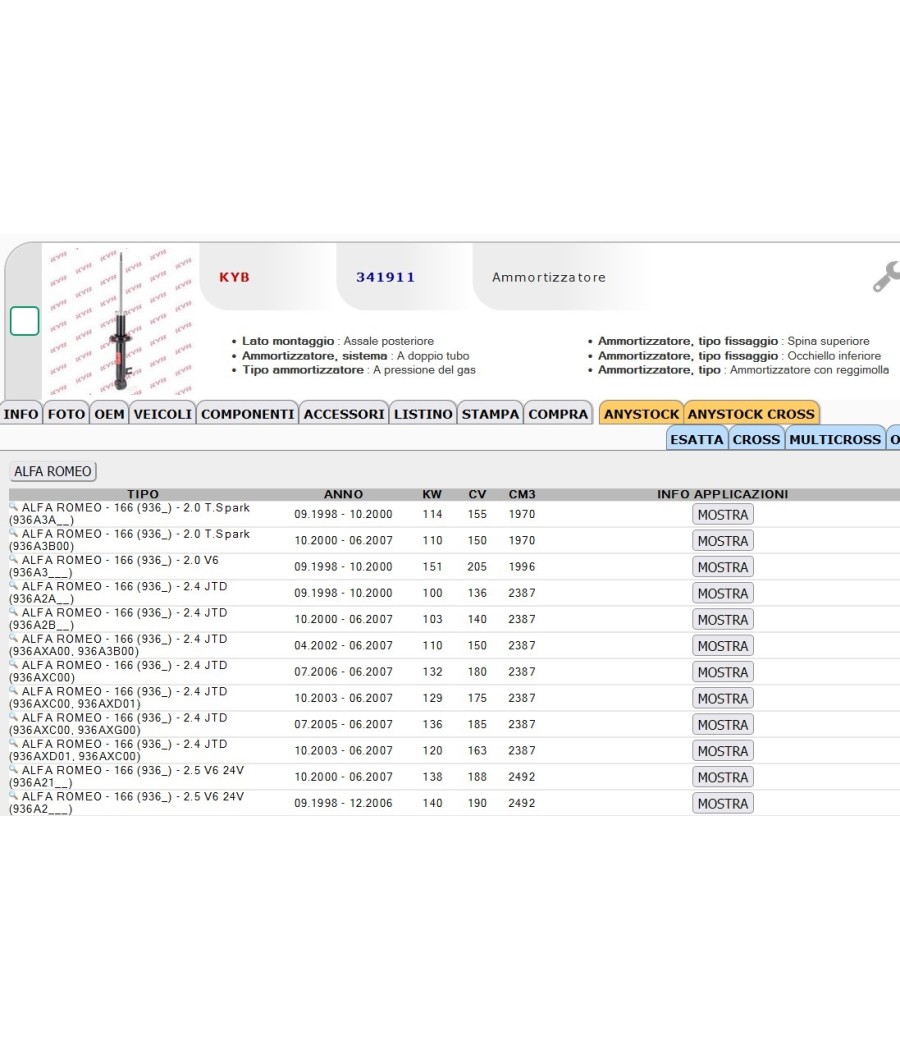Click MOSTRA for 2.4 JTD 175 CV
Screen dimensions: 900x1050
pyautogui.click(x=723, y=698)
